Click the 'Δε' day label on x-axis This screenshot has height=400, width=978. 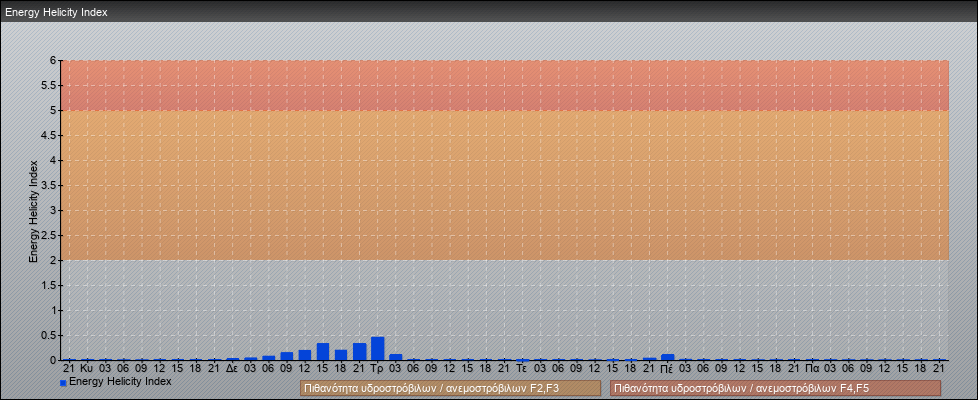(x=232, y=368)
